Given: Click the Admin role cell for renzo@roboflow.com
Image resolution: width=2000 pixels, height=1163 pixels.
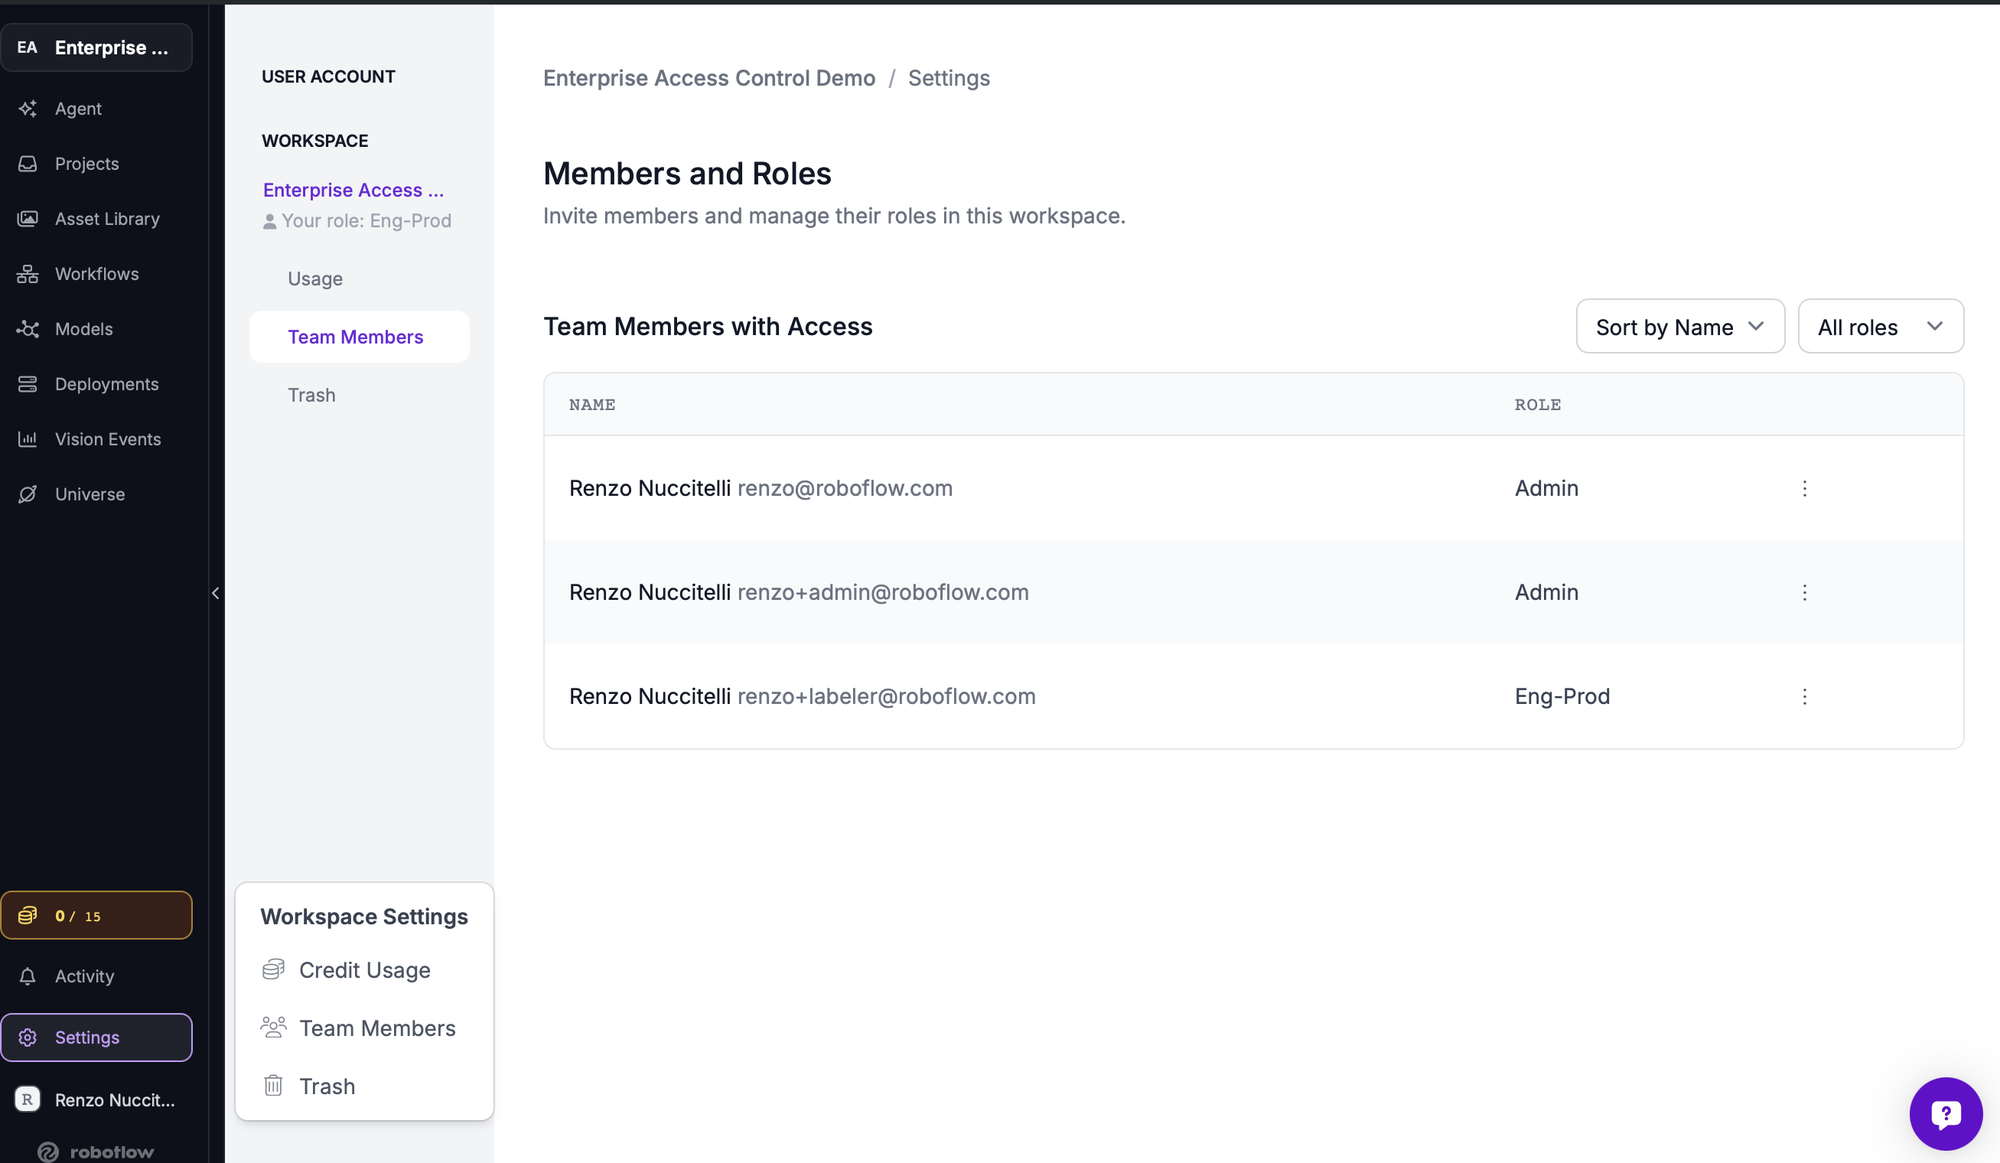Looking at the screenshot, I should coord(1546,488).
